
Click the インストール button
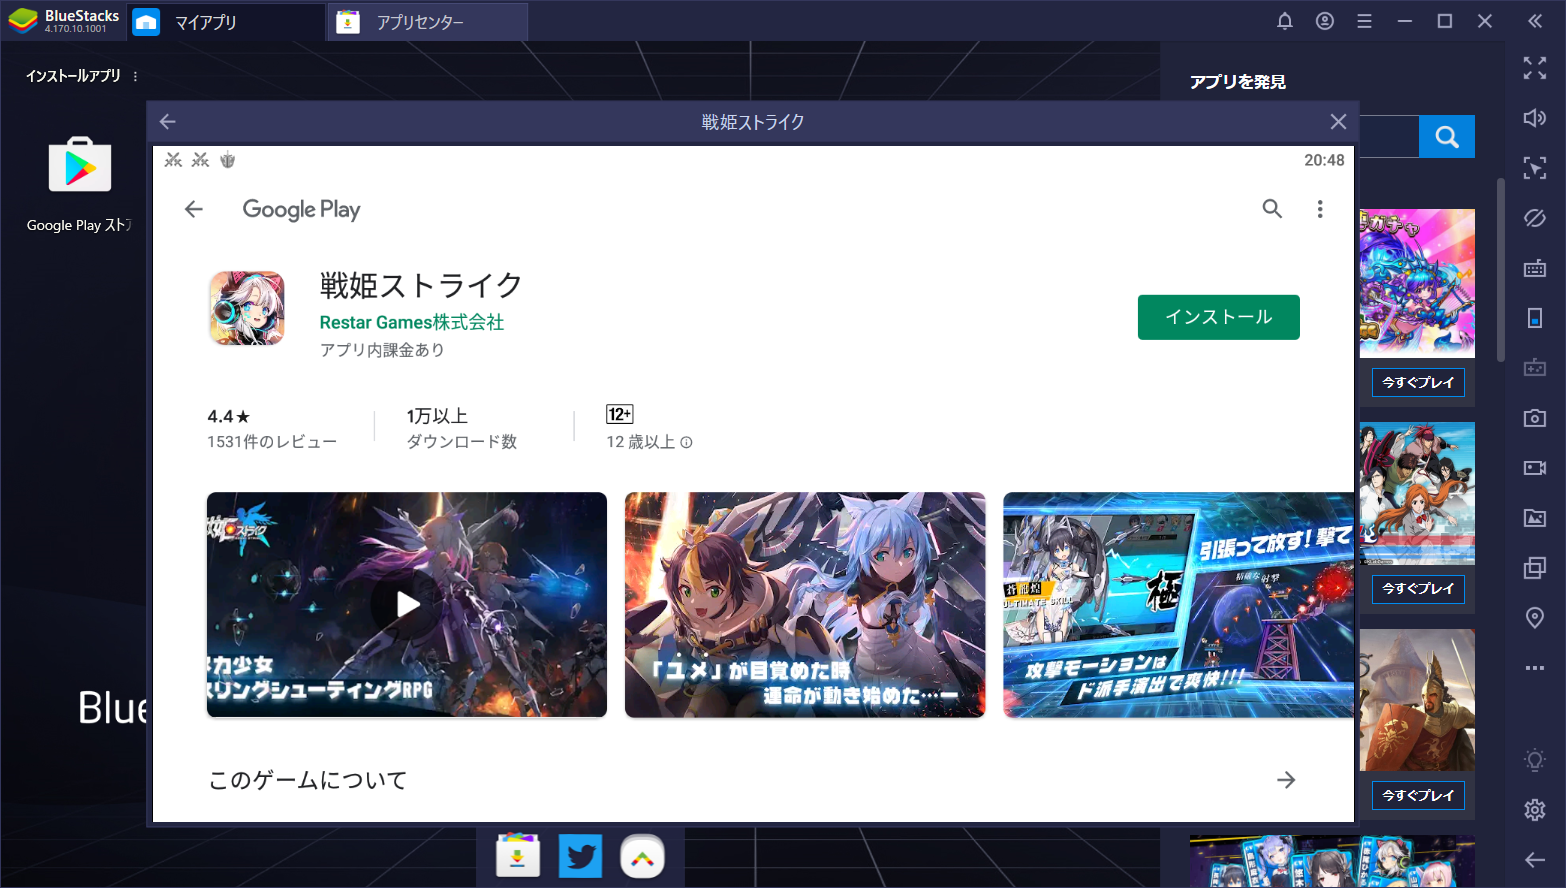[x=1219, y=317]
